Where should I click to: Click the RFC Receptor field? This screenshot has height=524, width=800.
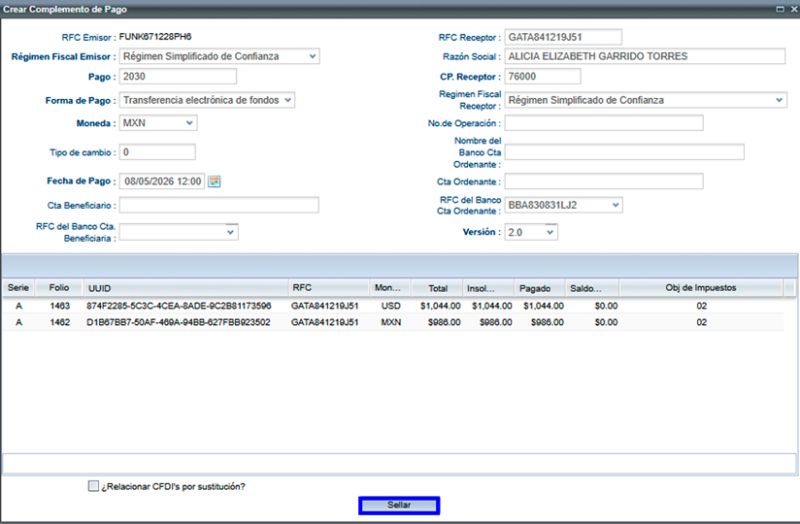pos(563,37)
